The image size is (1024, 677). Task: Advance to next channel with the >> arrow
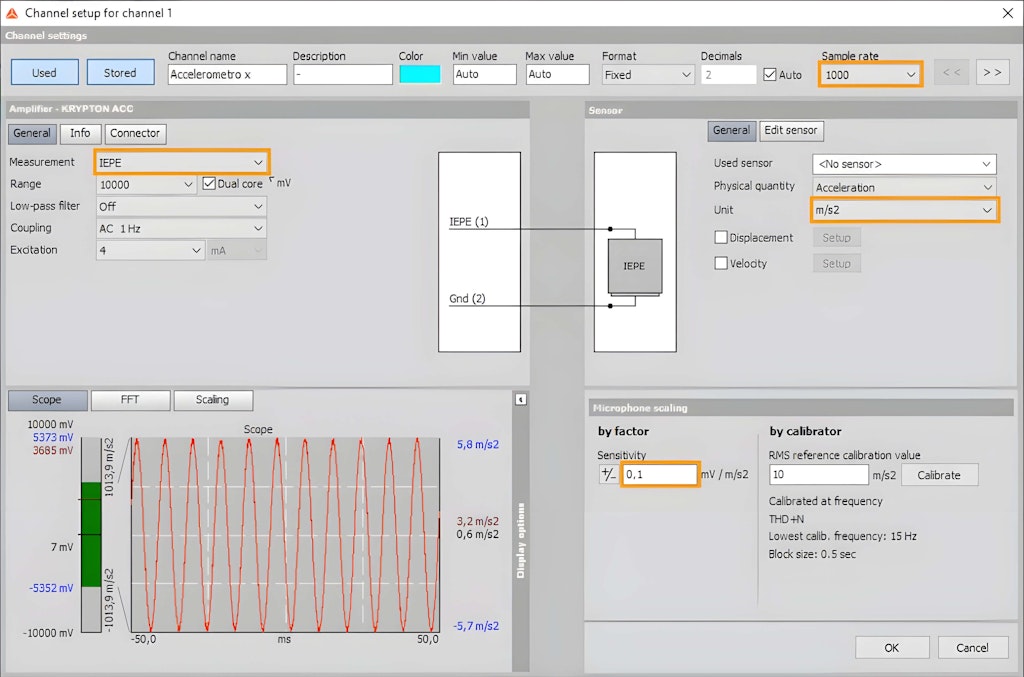991,71
